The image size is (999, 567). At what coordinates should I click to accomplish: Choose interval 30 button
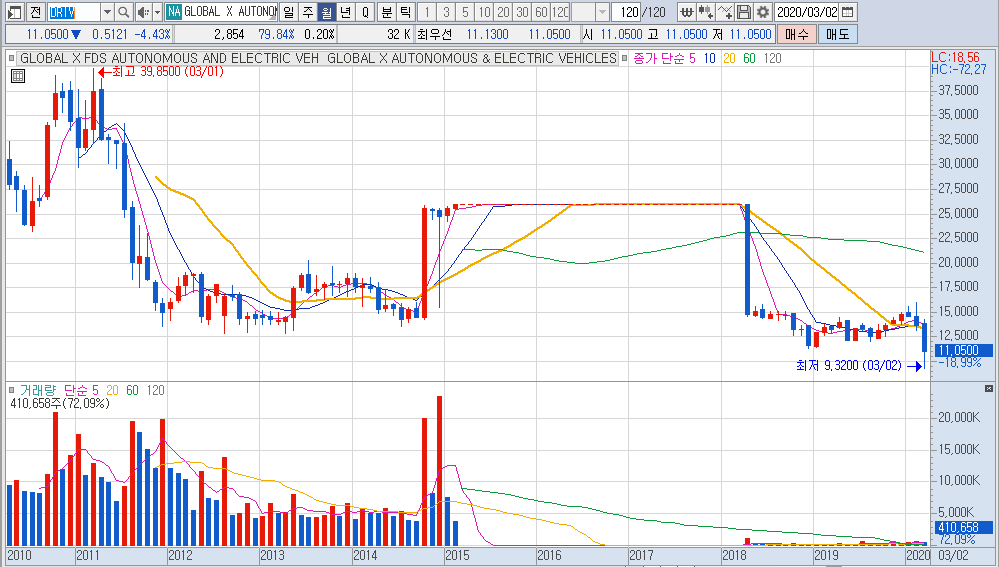coord(522,11)
